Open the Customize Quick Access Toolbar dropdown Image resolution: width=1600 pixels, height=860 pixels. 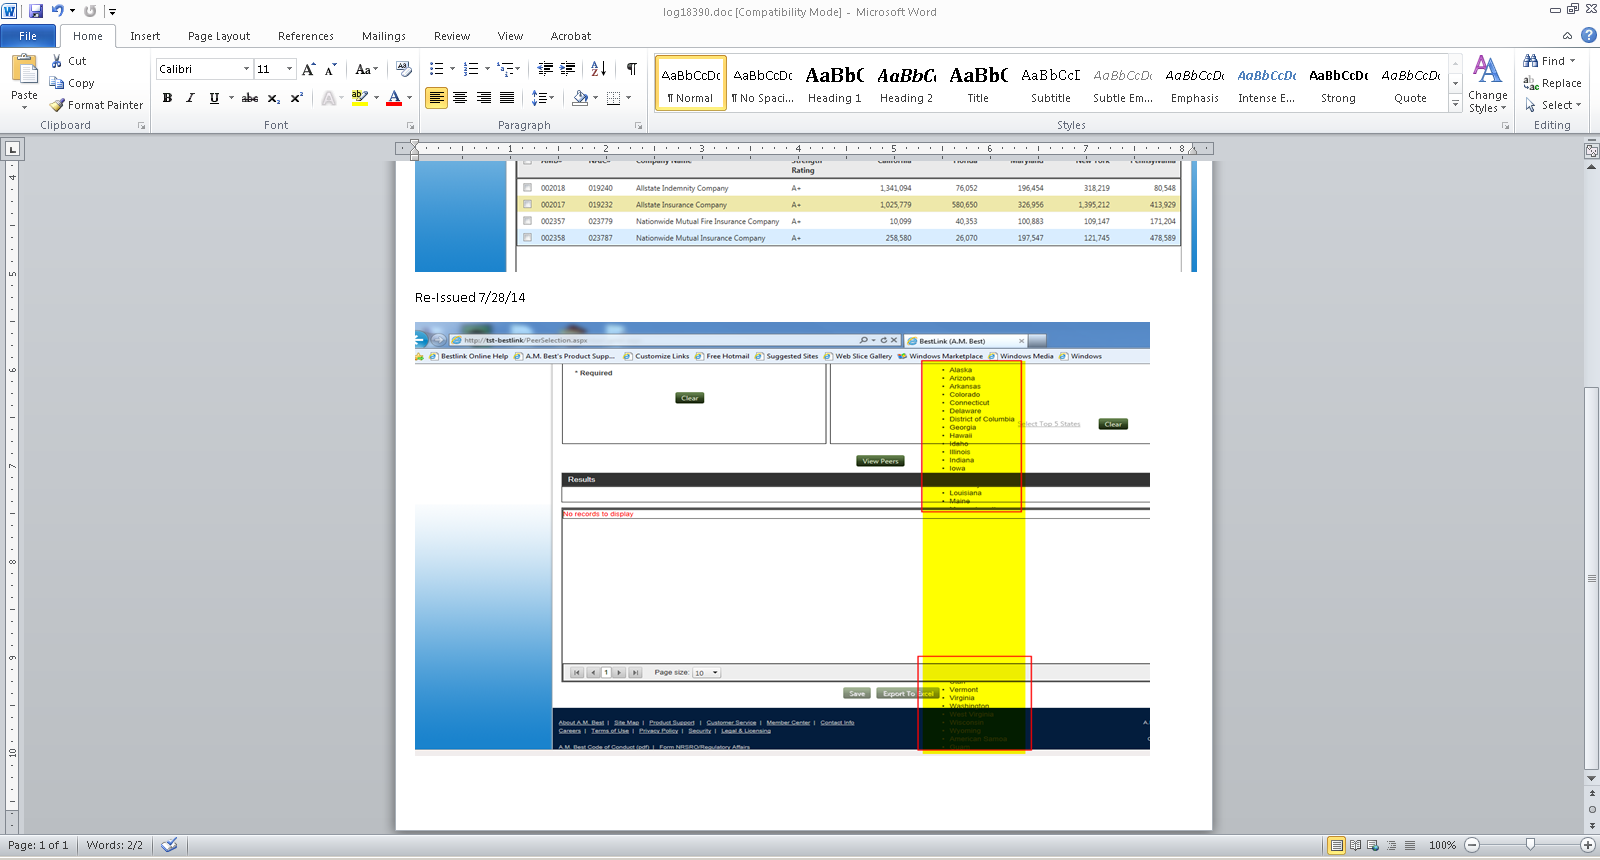[x=113, y=11]
